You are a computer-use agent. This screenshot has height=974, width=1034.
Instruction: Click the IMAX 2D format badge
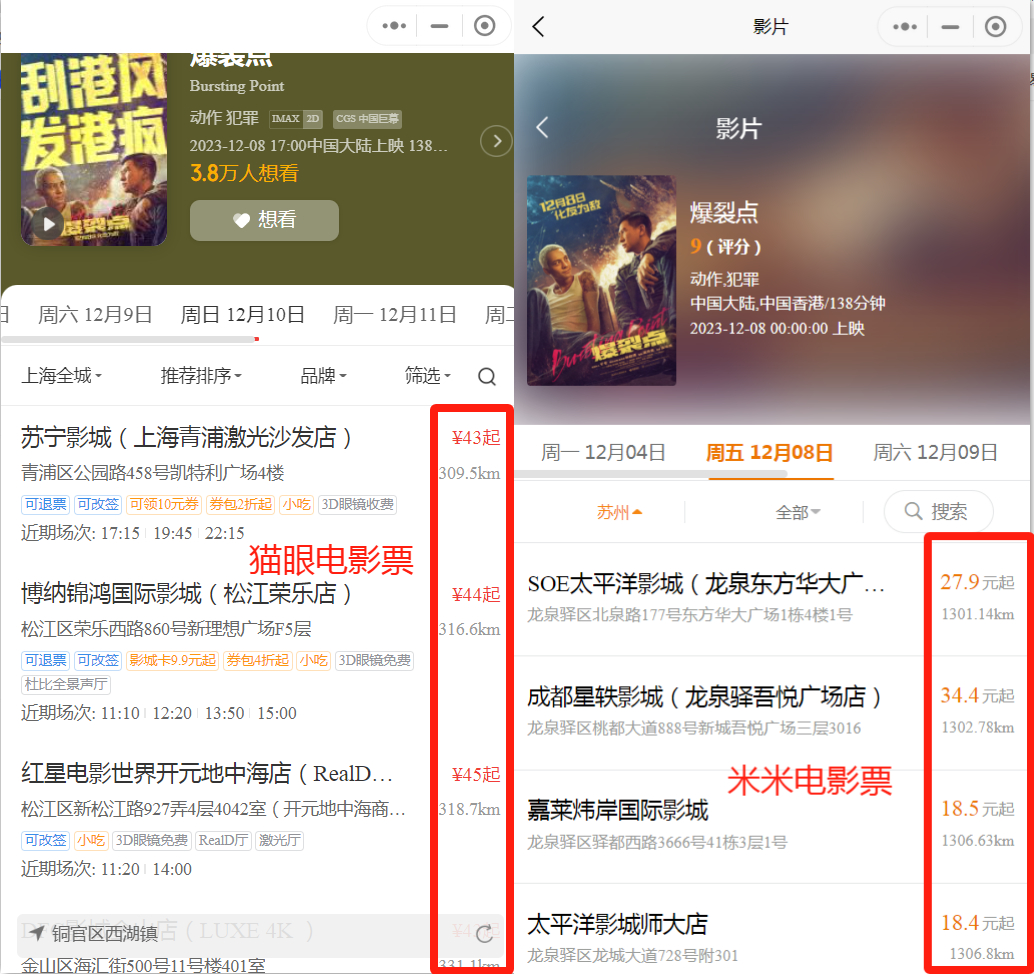pos(295,119)
